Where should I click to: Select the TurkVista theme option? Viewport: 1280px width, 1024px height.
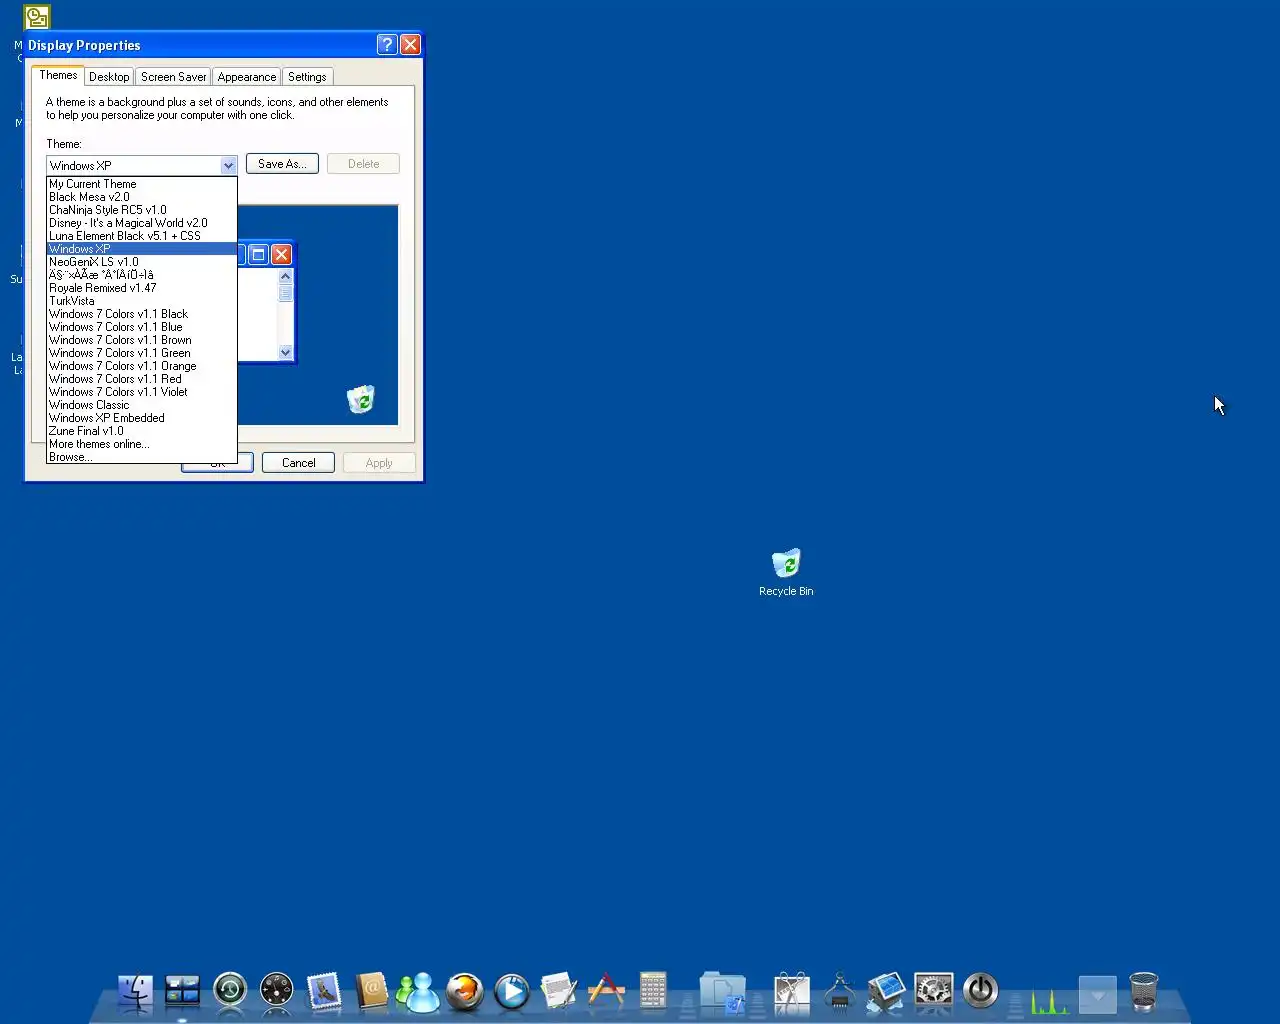coord(141,301)
